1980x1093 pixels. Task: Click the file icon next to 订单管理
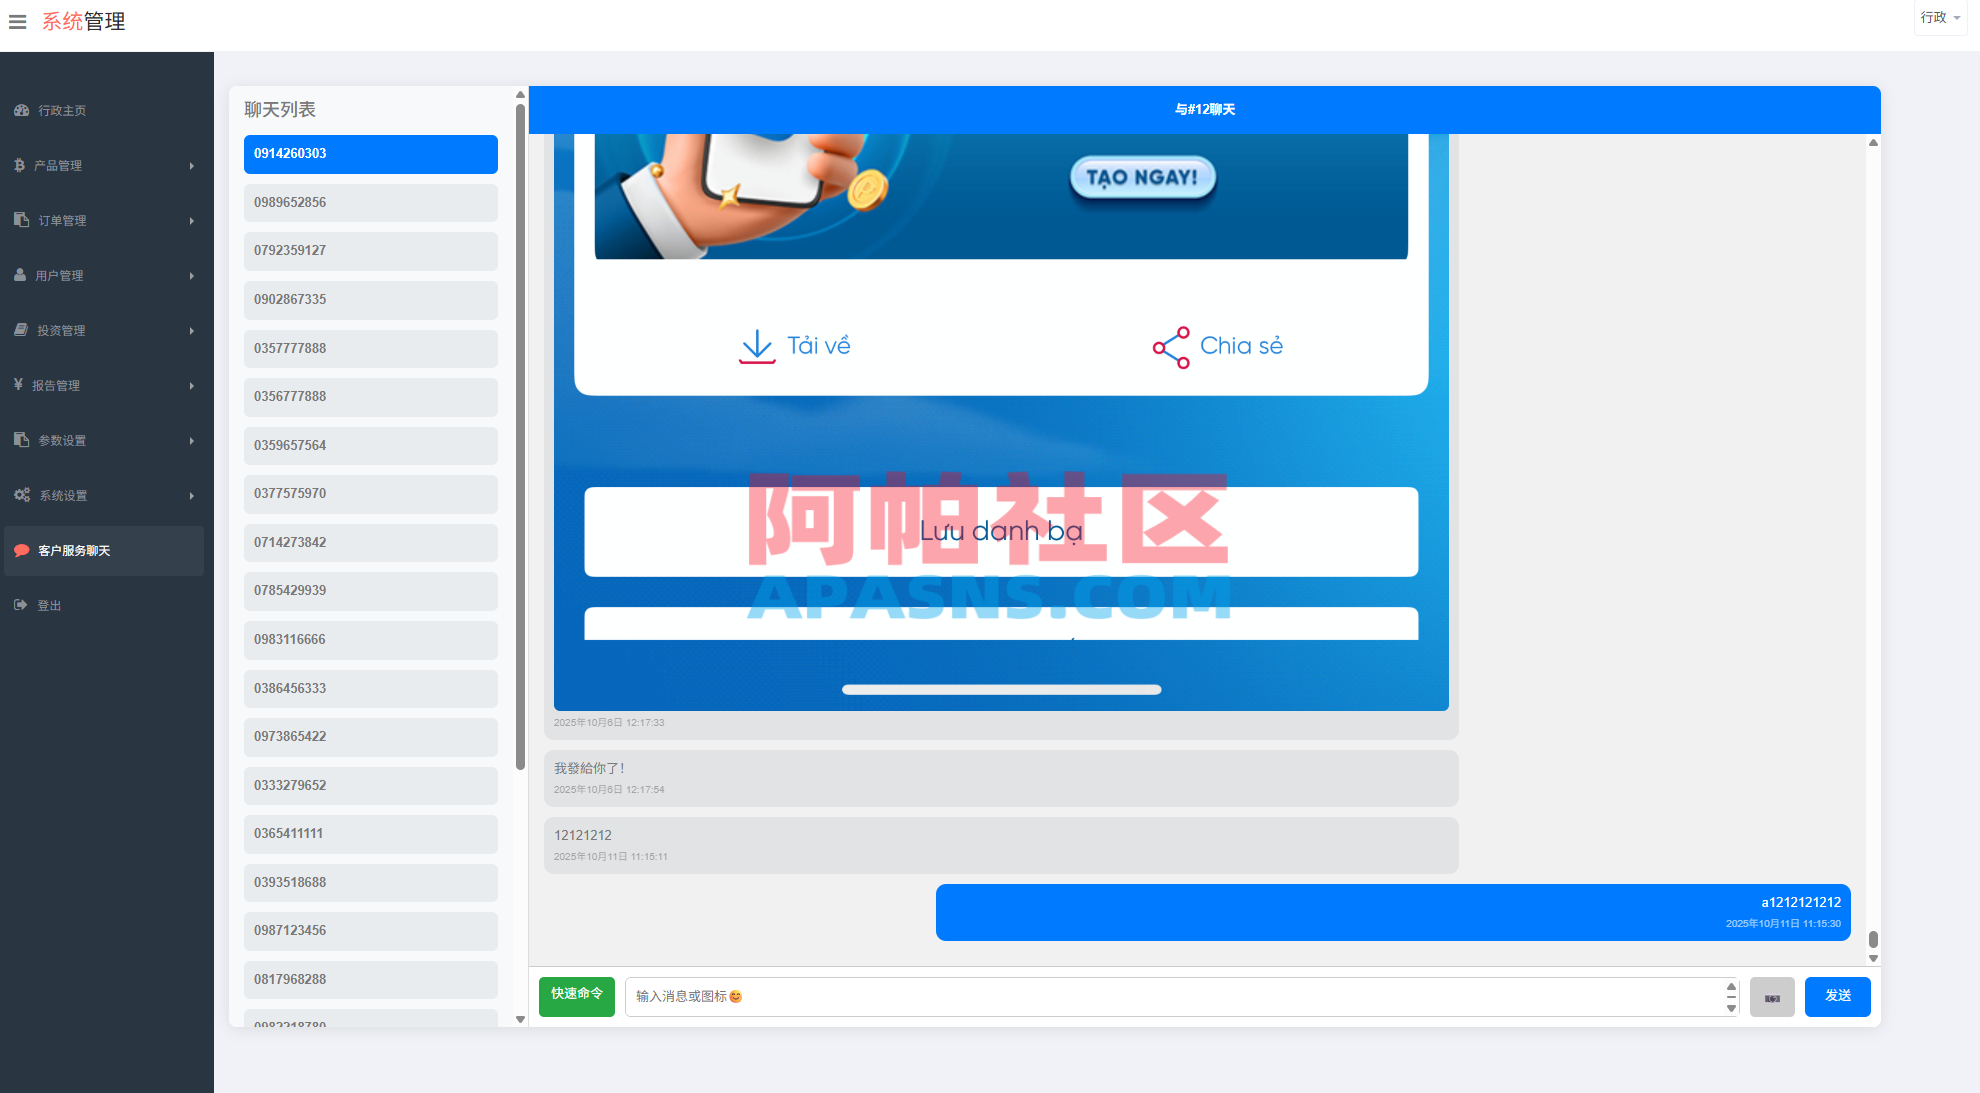click(19, 220)
